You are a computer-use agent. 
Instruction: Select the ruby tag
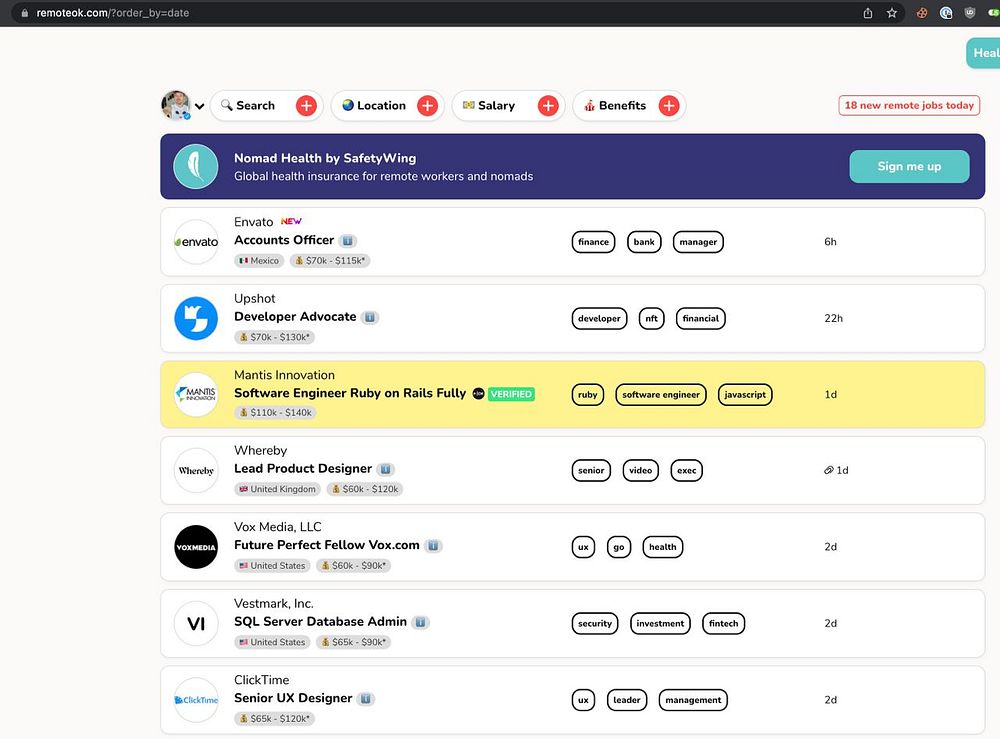coord(587,395)
